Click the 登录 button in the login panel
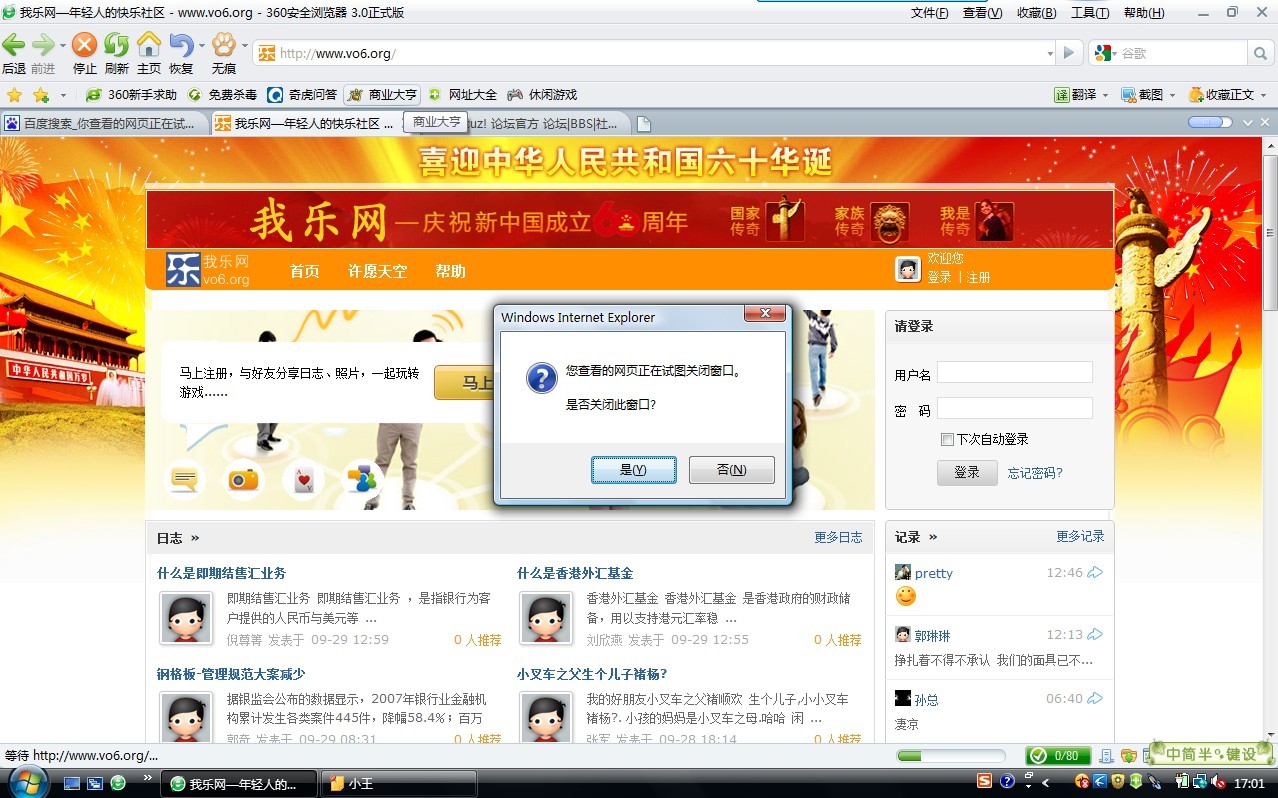This screenshot has width=1278, height=798. [x=967, y=473]
